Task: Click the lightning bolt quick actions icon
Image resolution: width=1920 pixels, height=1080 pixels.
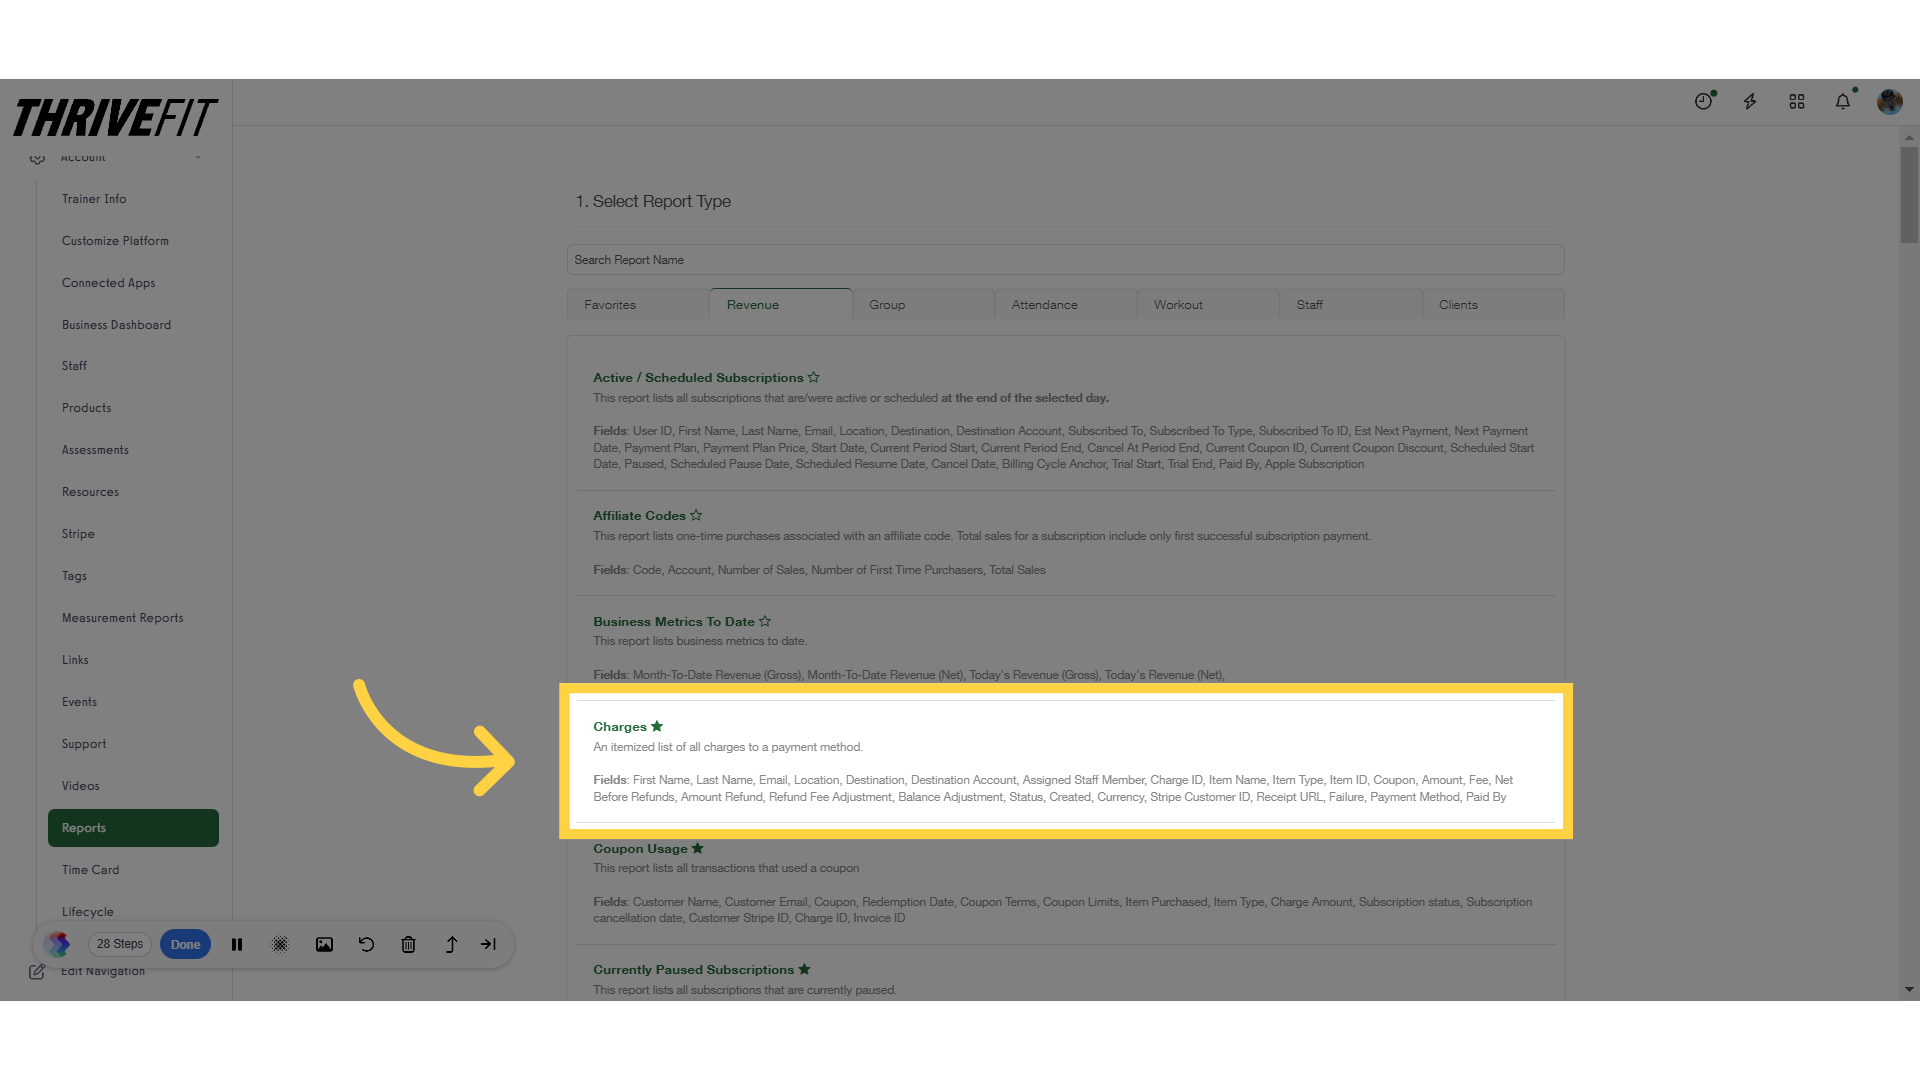Action: [x=1750, y=102]
